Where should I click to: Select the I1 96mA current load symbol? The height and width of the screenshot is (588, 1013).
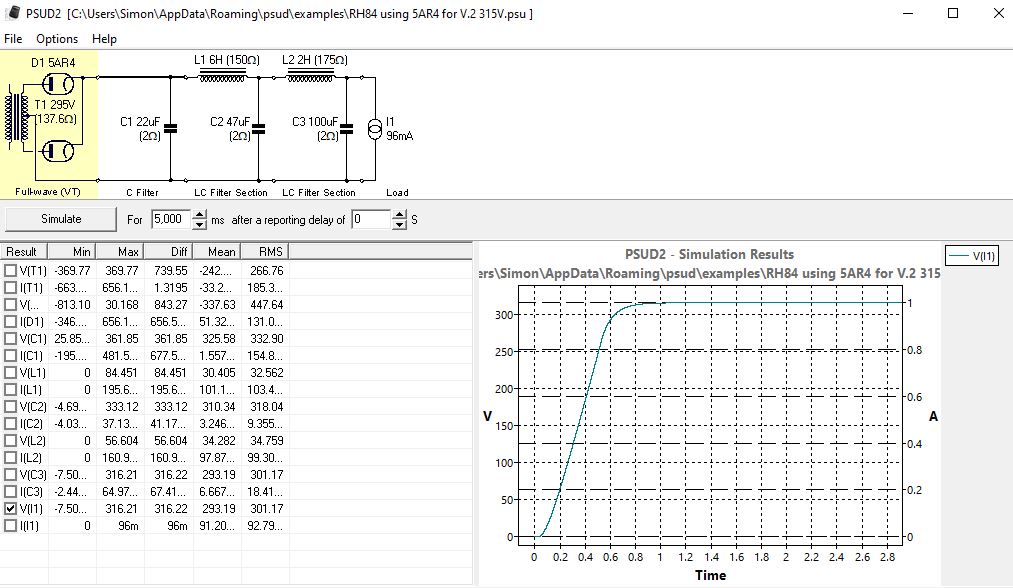tap(375, 129)
